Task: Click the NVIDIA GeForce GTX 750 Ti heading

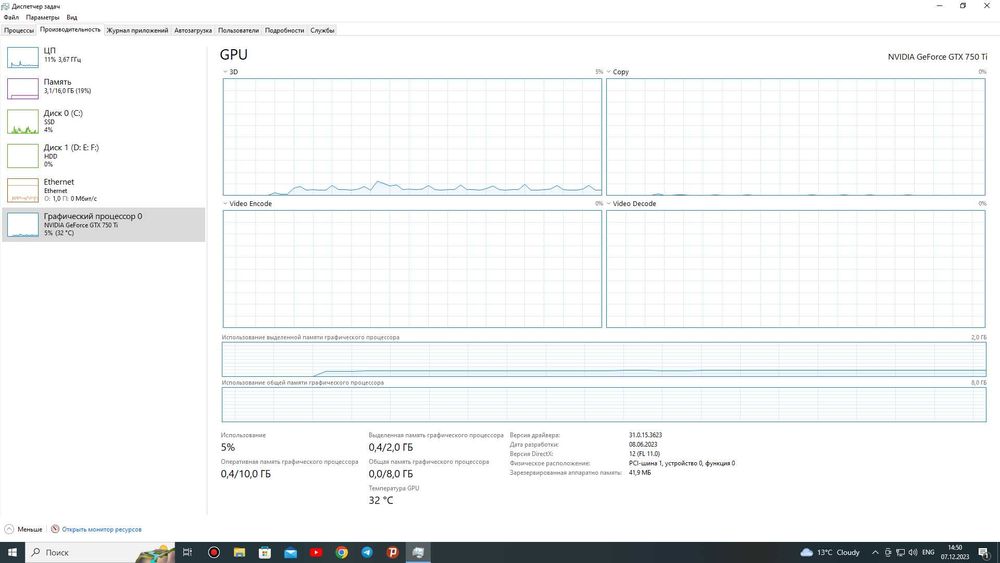Action: (x=937, y=57)
